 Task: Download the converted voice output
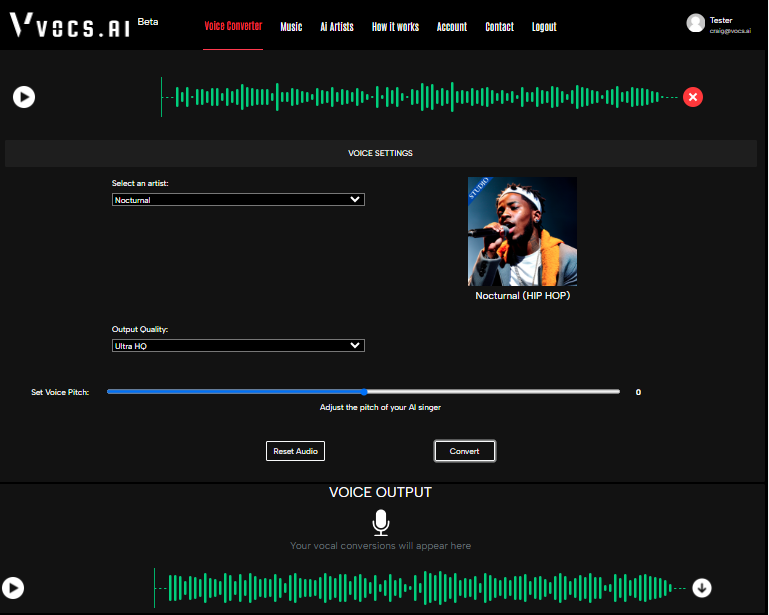pos(702,588)
